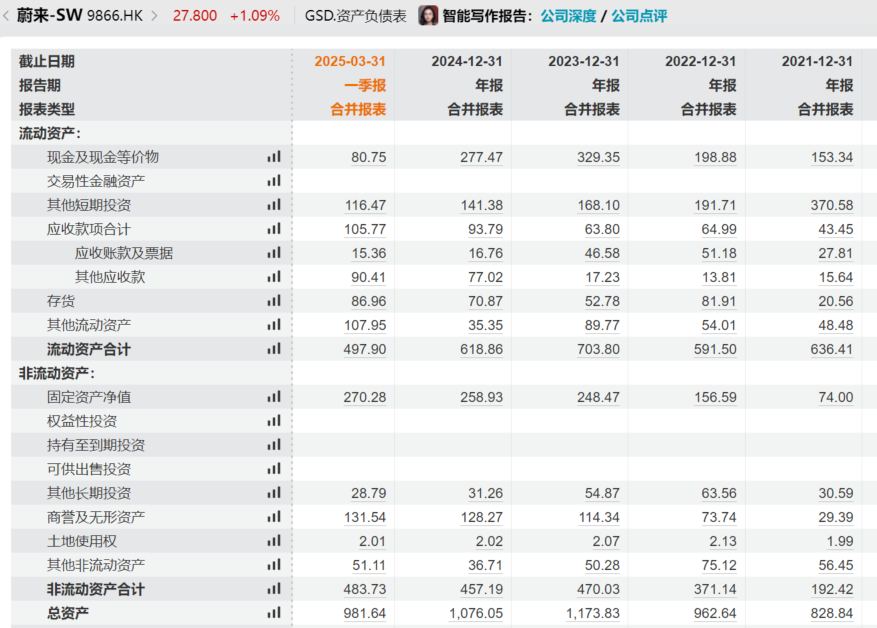This screenshot has height=628, width=877.
Task: Click goodwill value 131.54
Action: [365, 518]
